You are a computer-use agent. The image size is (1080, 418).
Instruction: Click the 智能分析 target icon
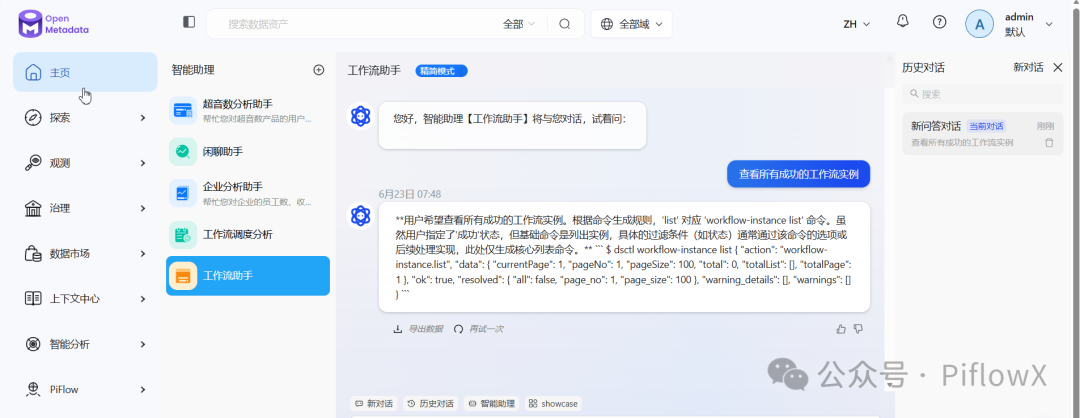coord(32,344)
